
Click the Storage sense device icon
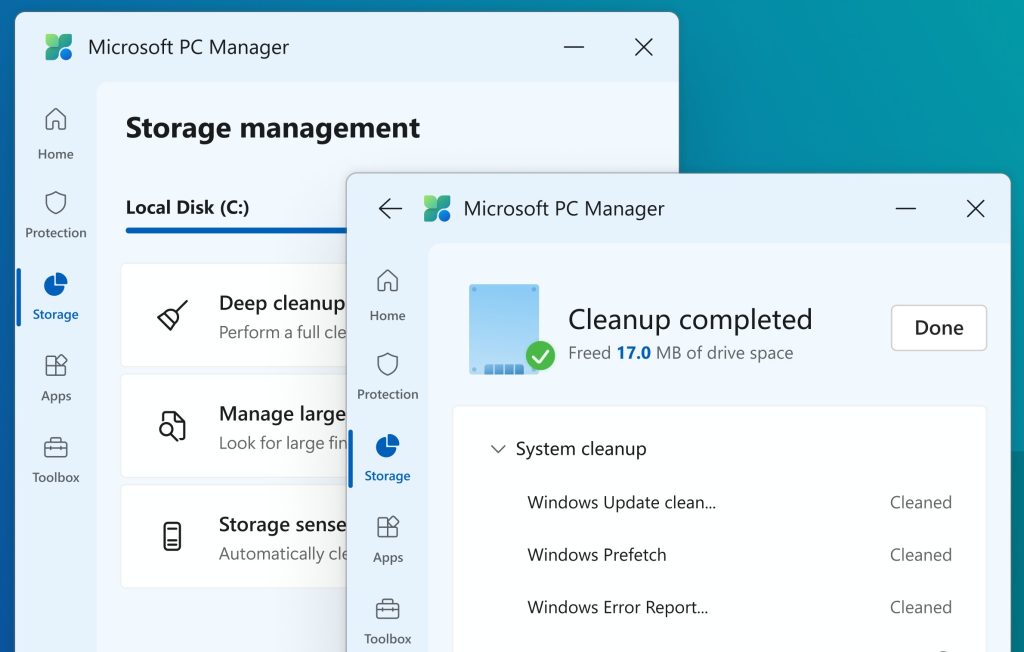point(172,536)
